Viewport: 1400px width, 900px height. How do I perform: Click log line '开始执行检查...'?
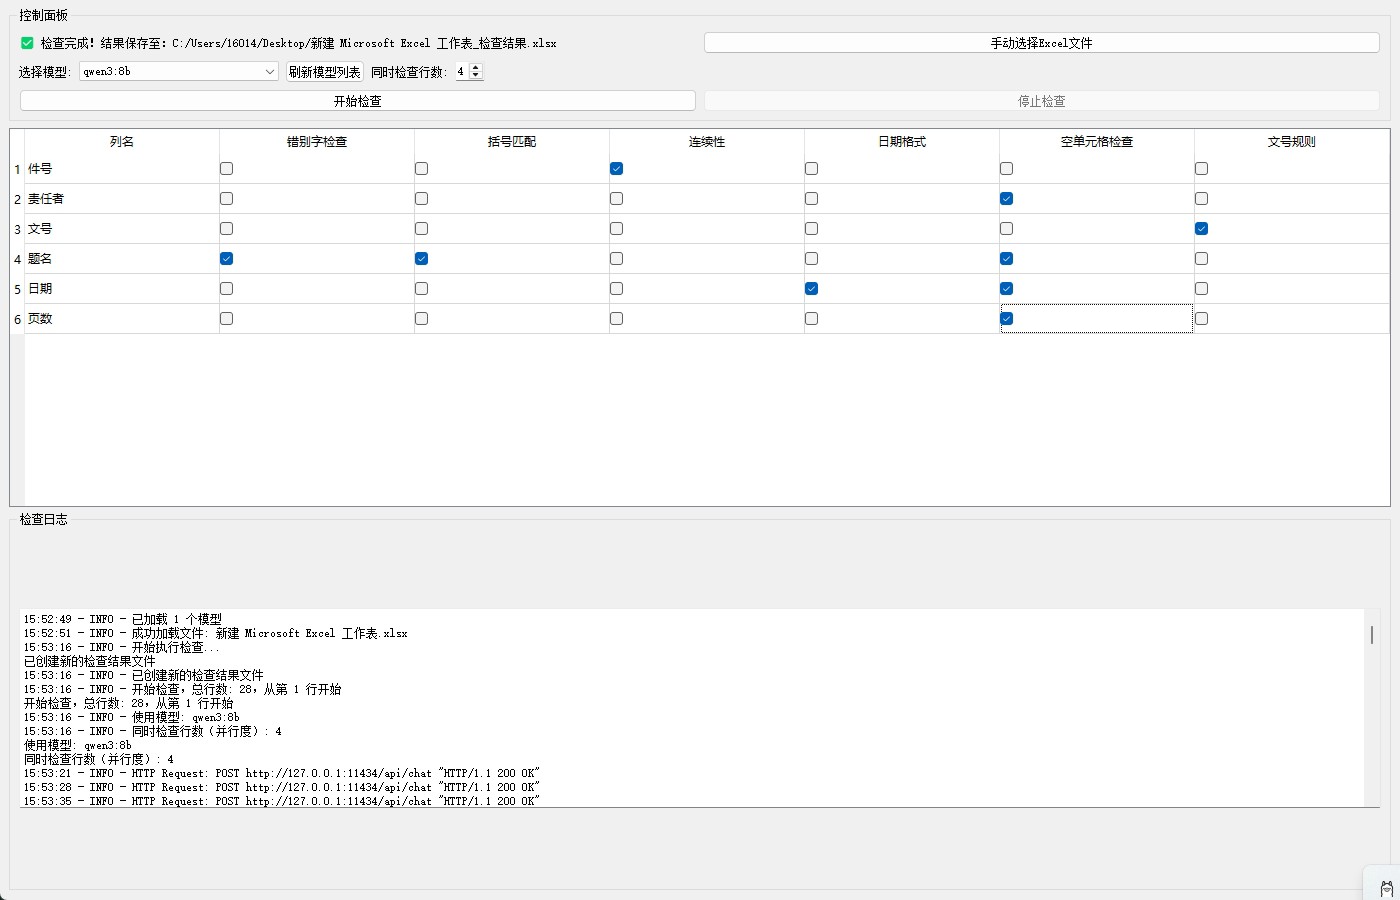121,647
